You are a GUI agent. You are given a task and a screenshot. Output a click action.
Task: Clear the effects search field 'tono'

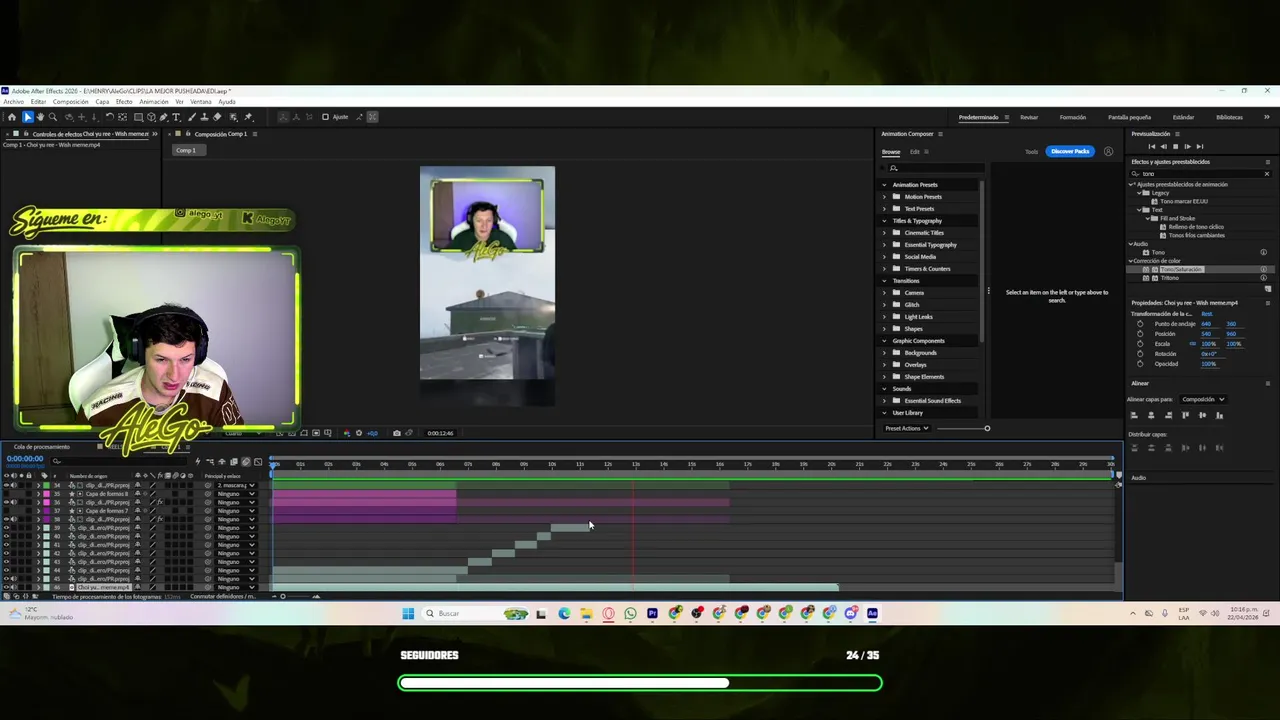1267,174
